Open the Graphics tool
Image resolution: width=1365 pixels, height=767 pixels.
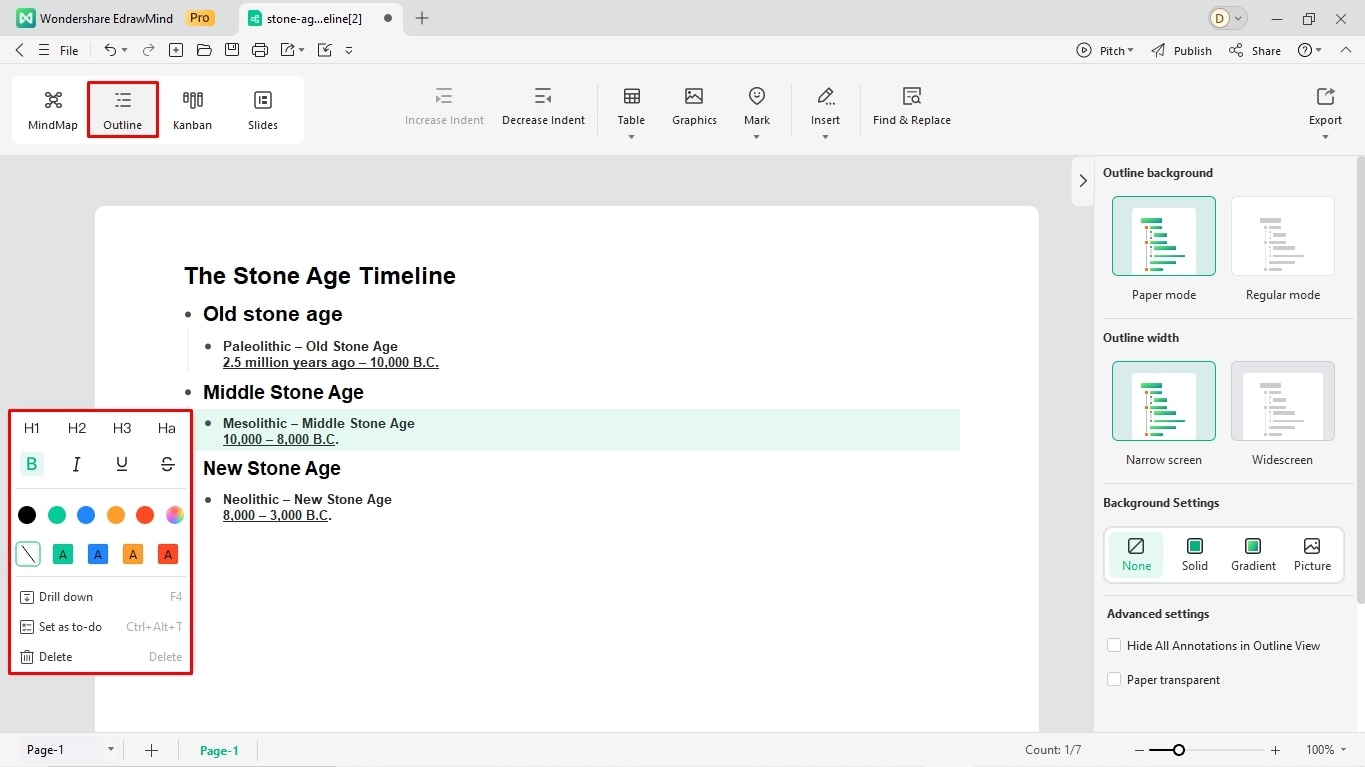pyautogui.click(x=694, y=107)
